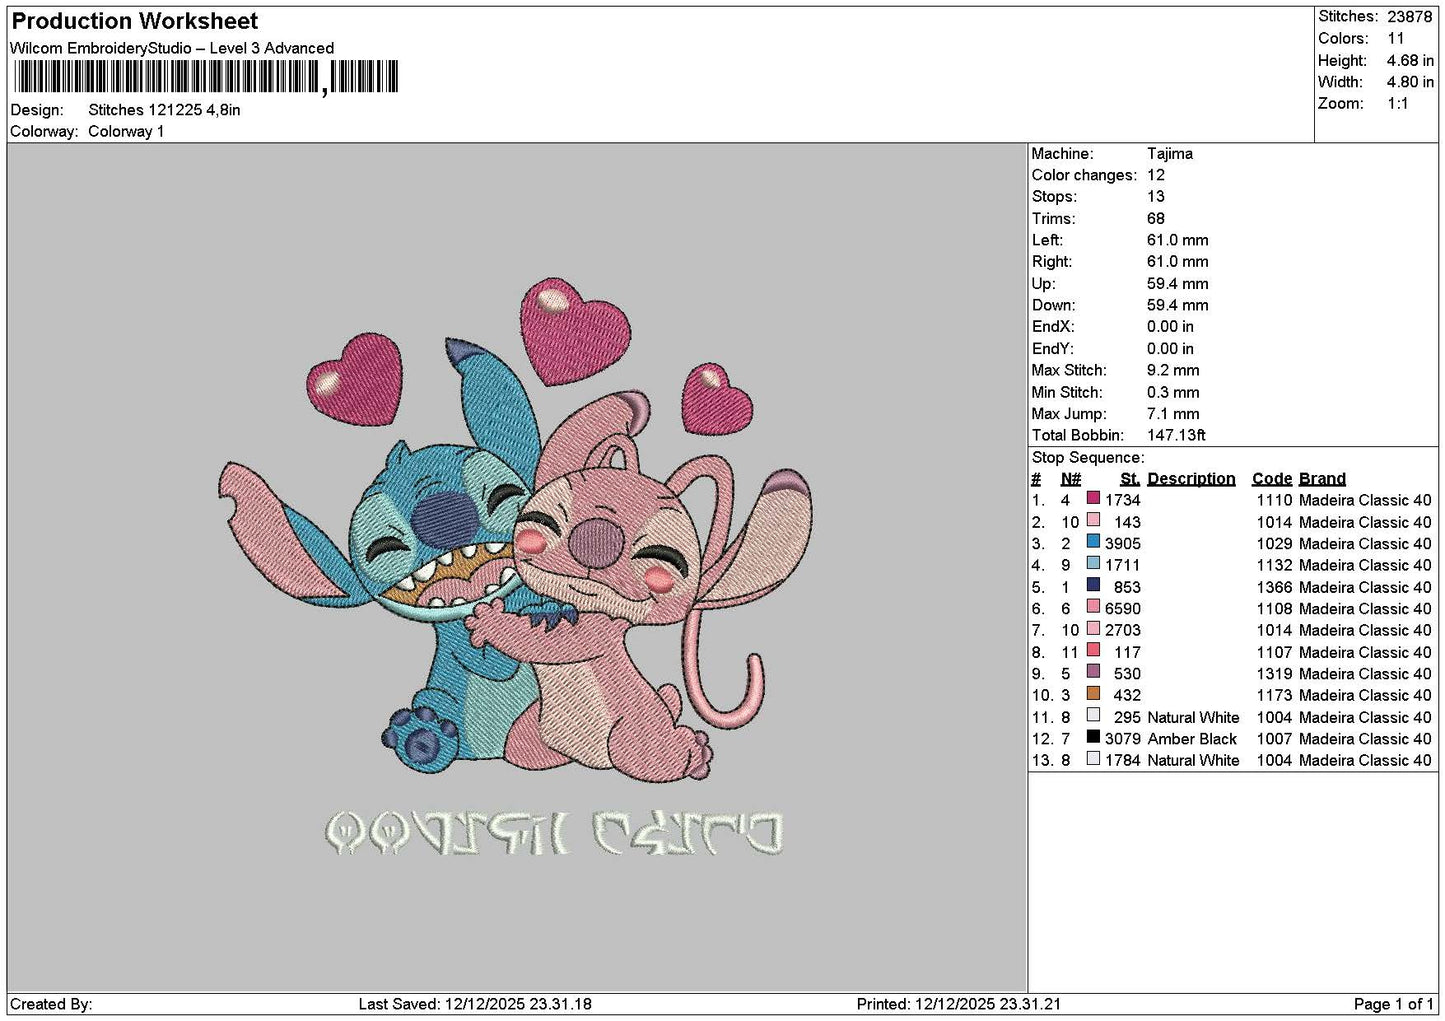The width and height of the screenshot is (1445, 1021).
Task: Click the Stitches value '23878'
Action: tap(1410, 17)
